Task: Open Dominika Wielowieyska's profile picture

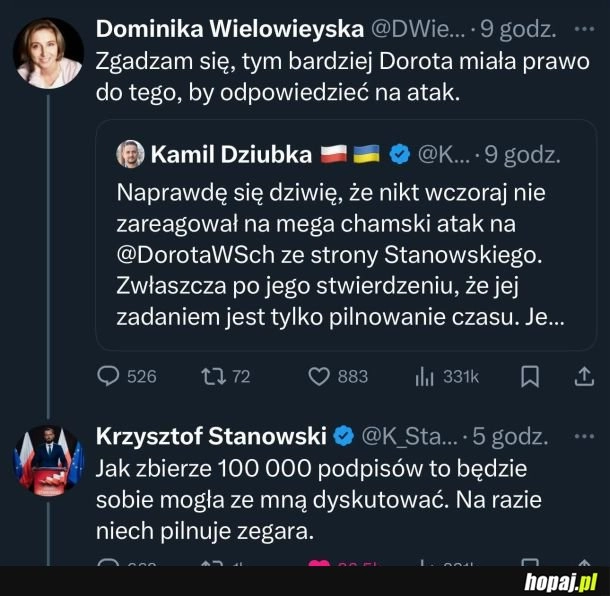Action: point(47,52)
